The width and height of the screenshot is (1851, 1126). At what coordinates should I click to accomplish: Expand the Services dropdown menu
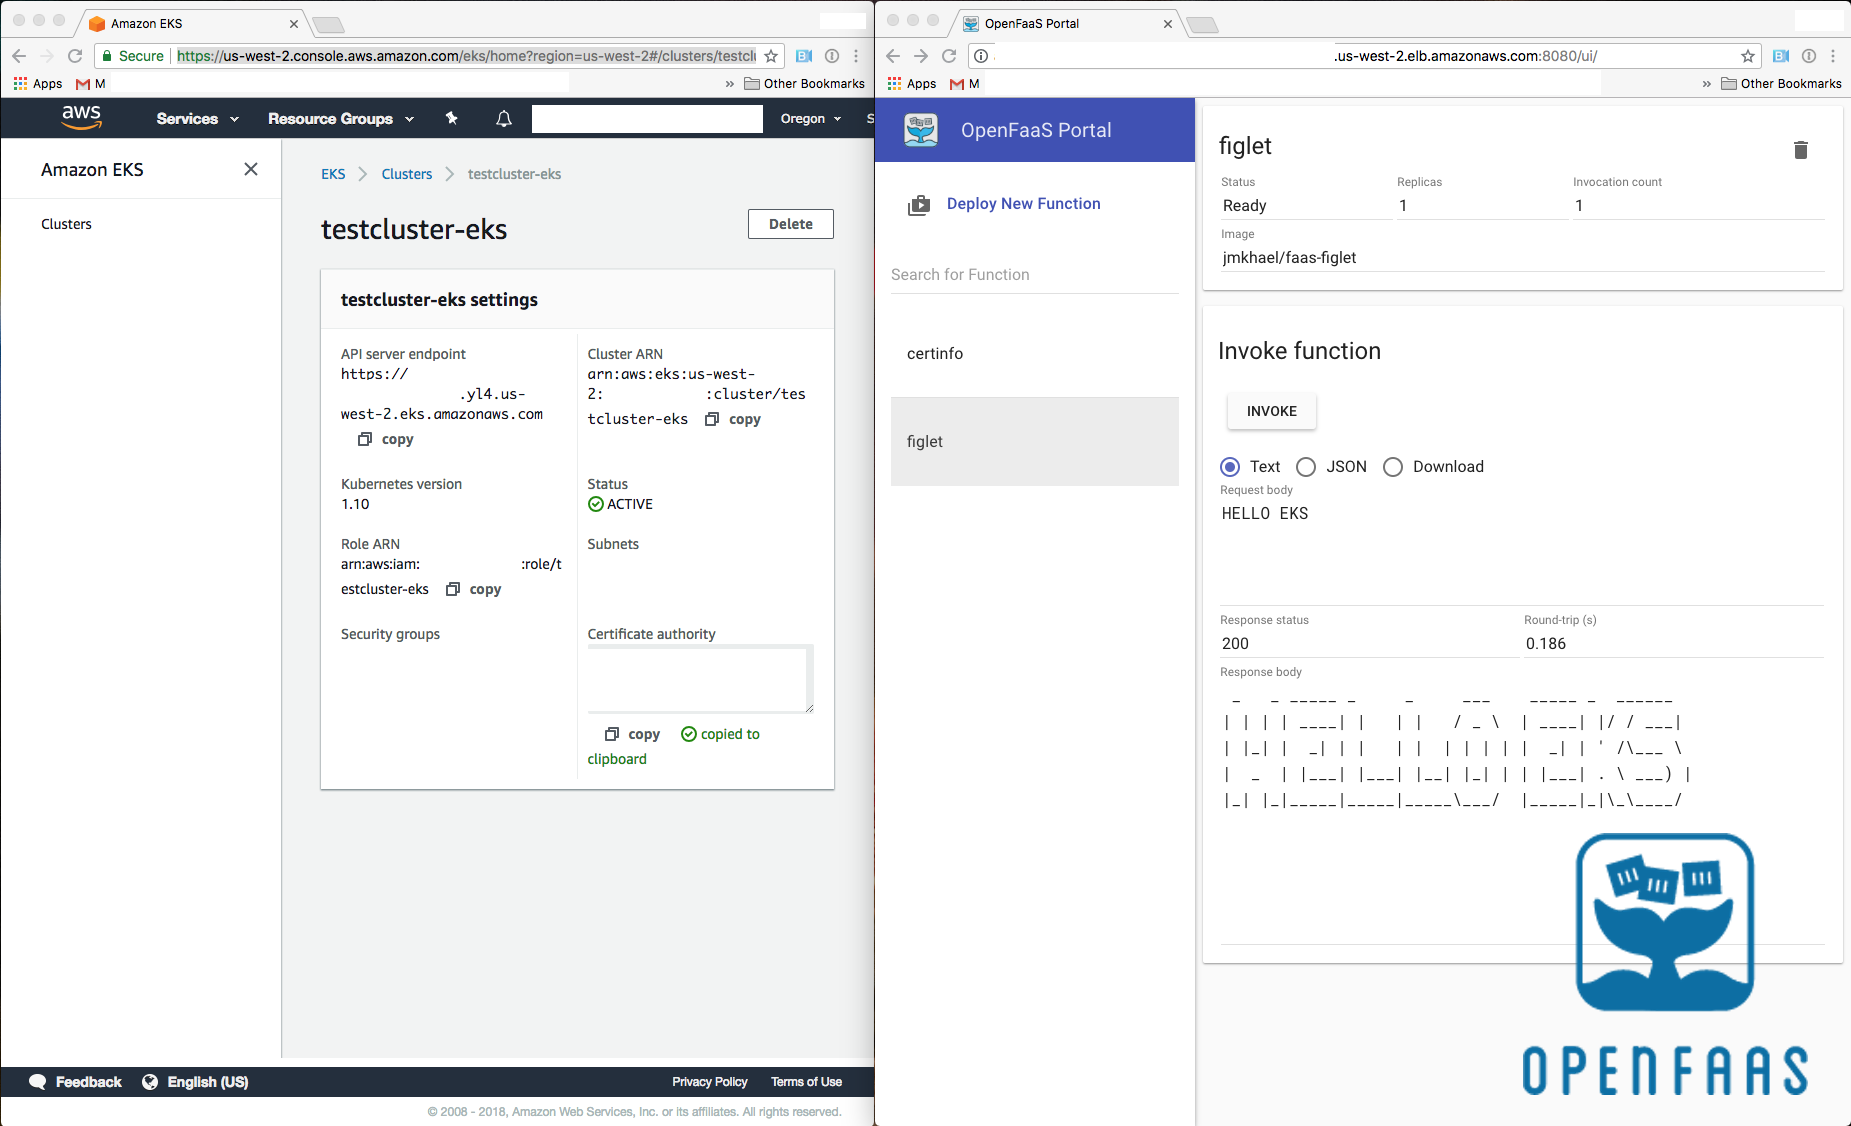pos(197,118)
